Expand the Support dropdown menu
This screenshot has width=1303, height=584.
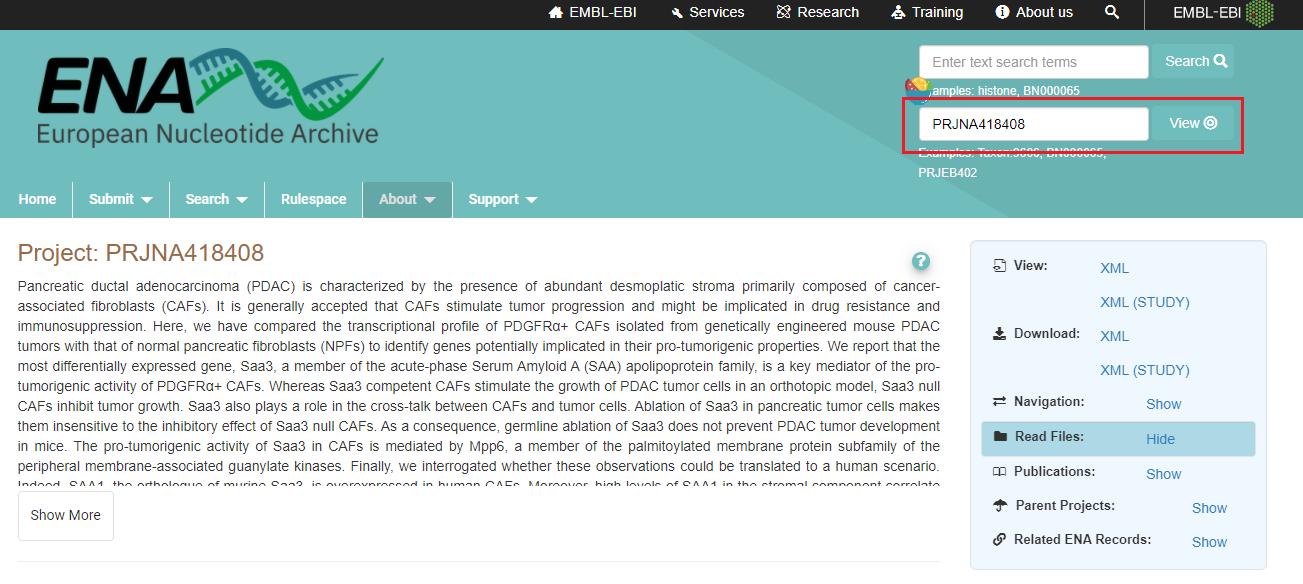503,199
